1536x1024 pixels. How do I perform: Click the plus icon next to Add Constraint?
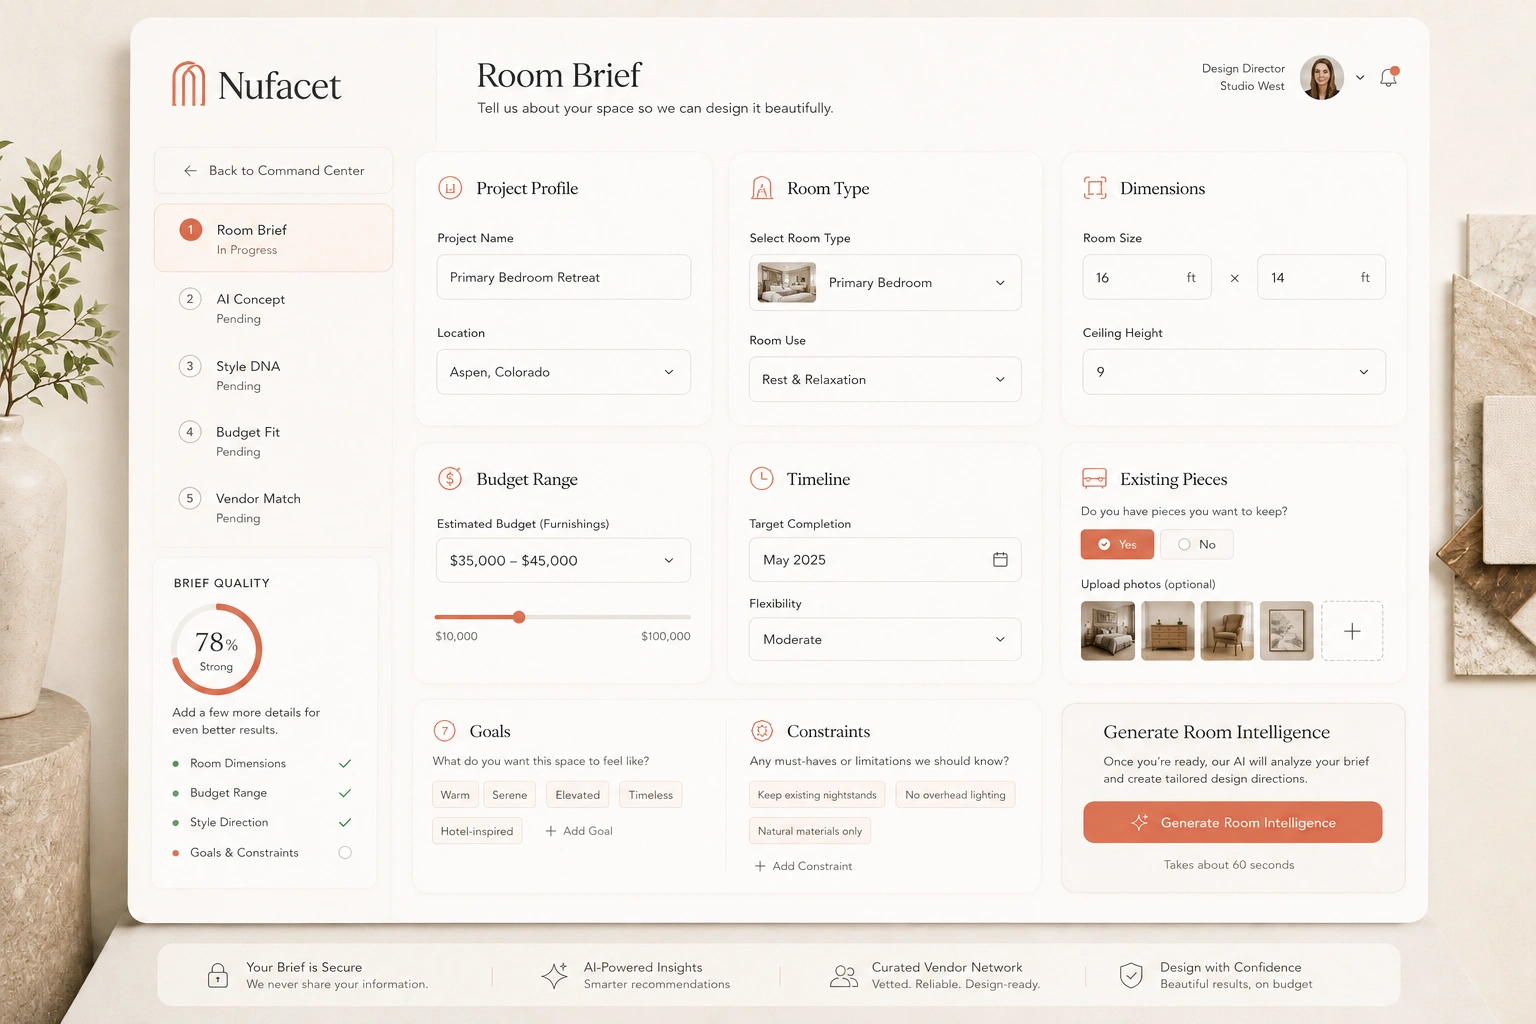click(760, 866)
